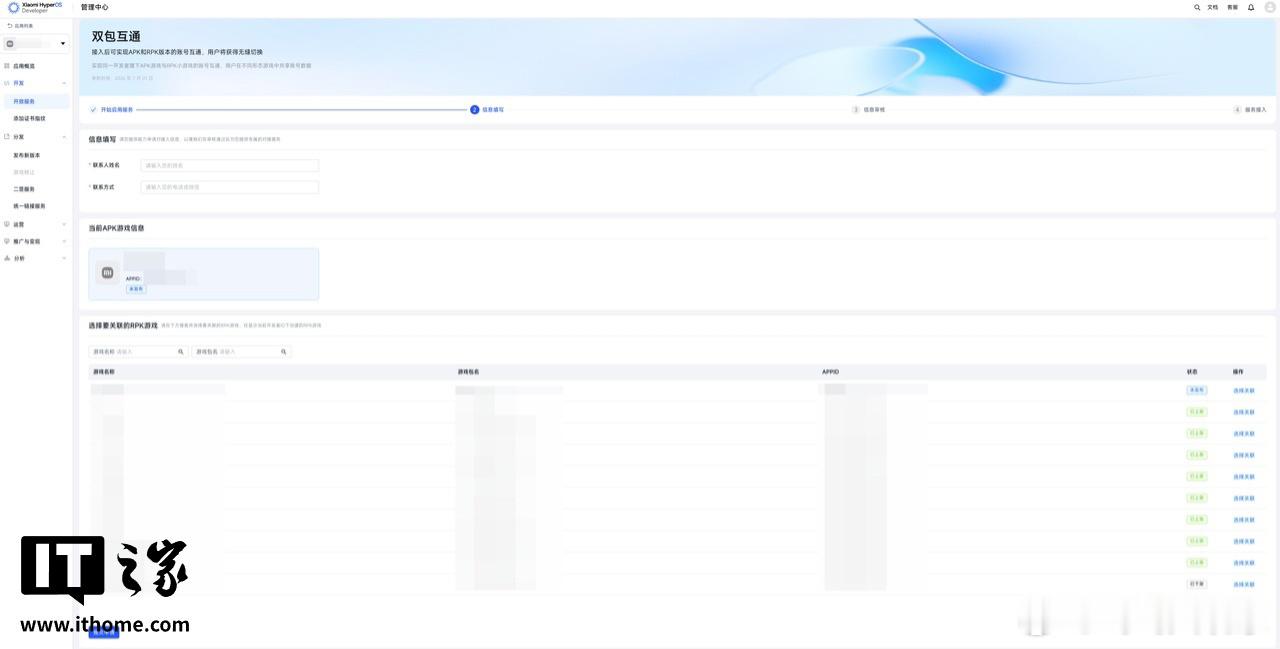Screen dimensions: 1280x649
Task: Click the 操作 column header
Action: [x=1238, y=372]
